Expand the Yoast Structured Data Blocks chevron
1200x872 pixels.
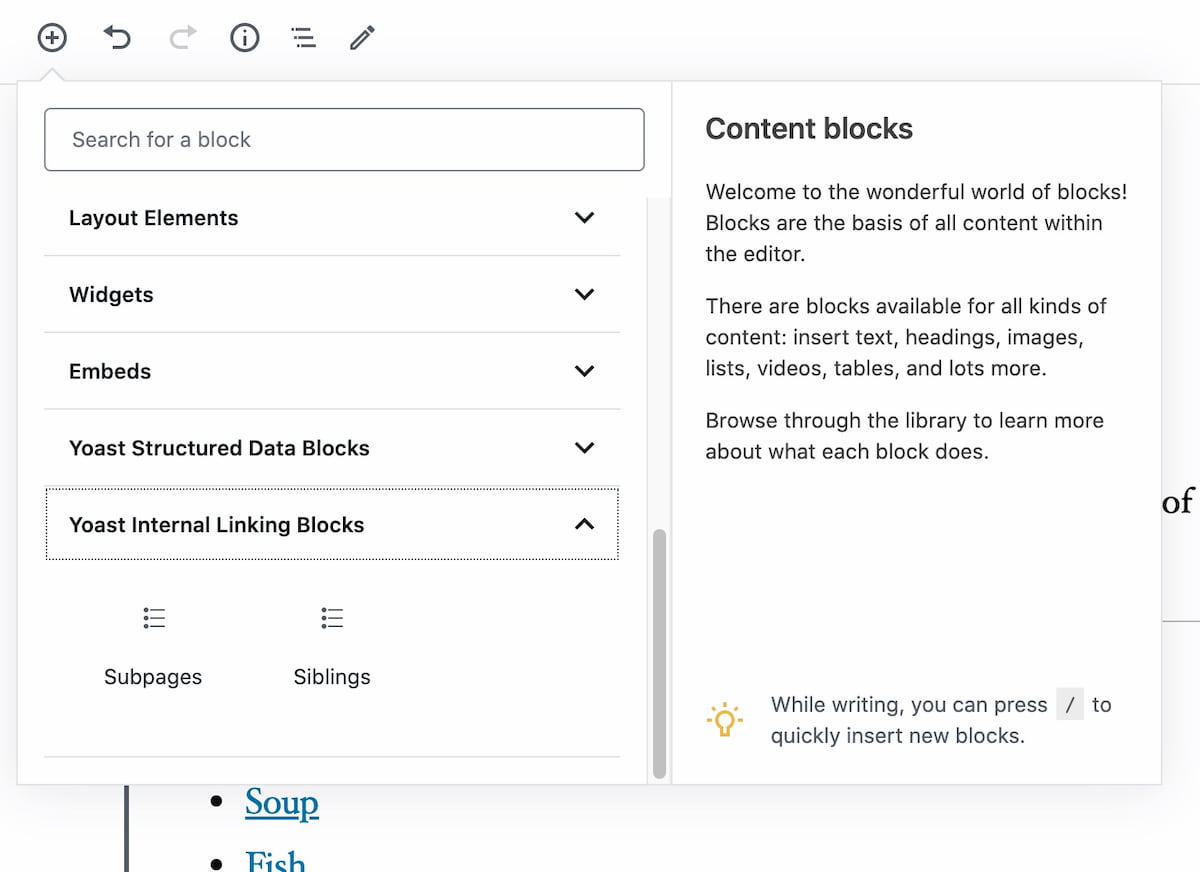pos(585,448)
